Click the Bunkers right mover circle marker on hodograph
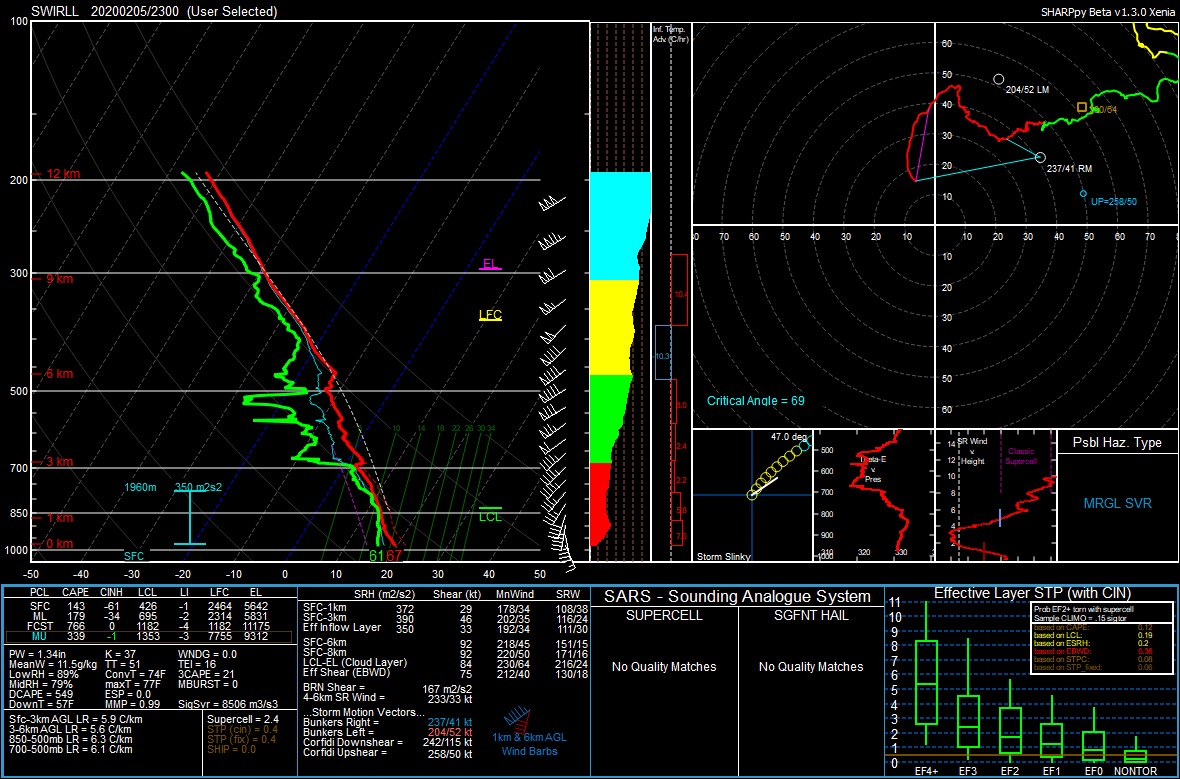Screen dimensions: 1180x779 click(x=1040, y=157)
